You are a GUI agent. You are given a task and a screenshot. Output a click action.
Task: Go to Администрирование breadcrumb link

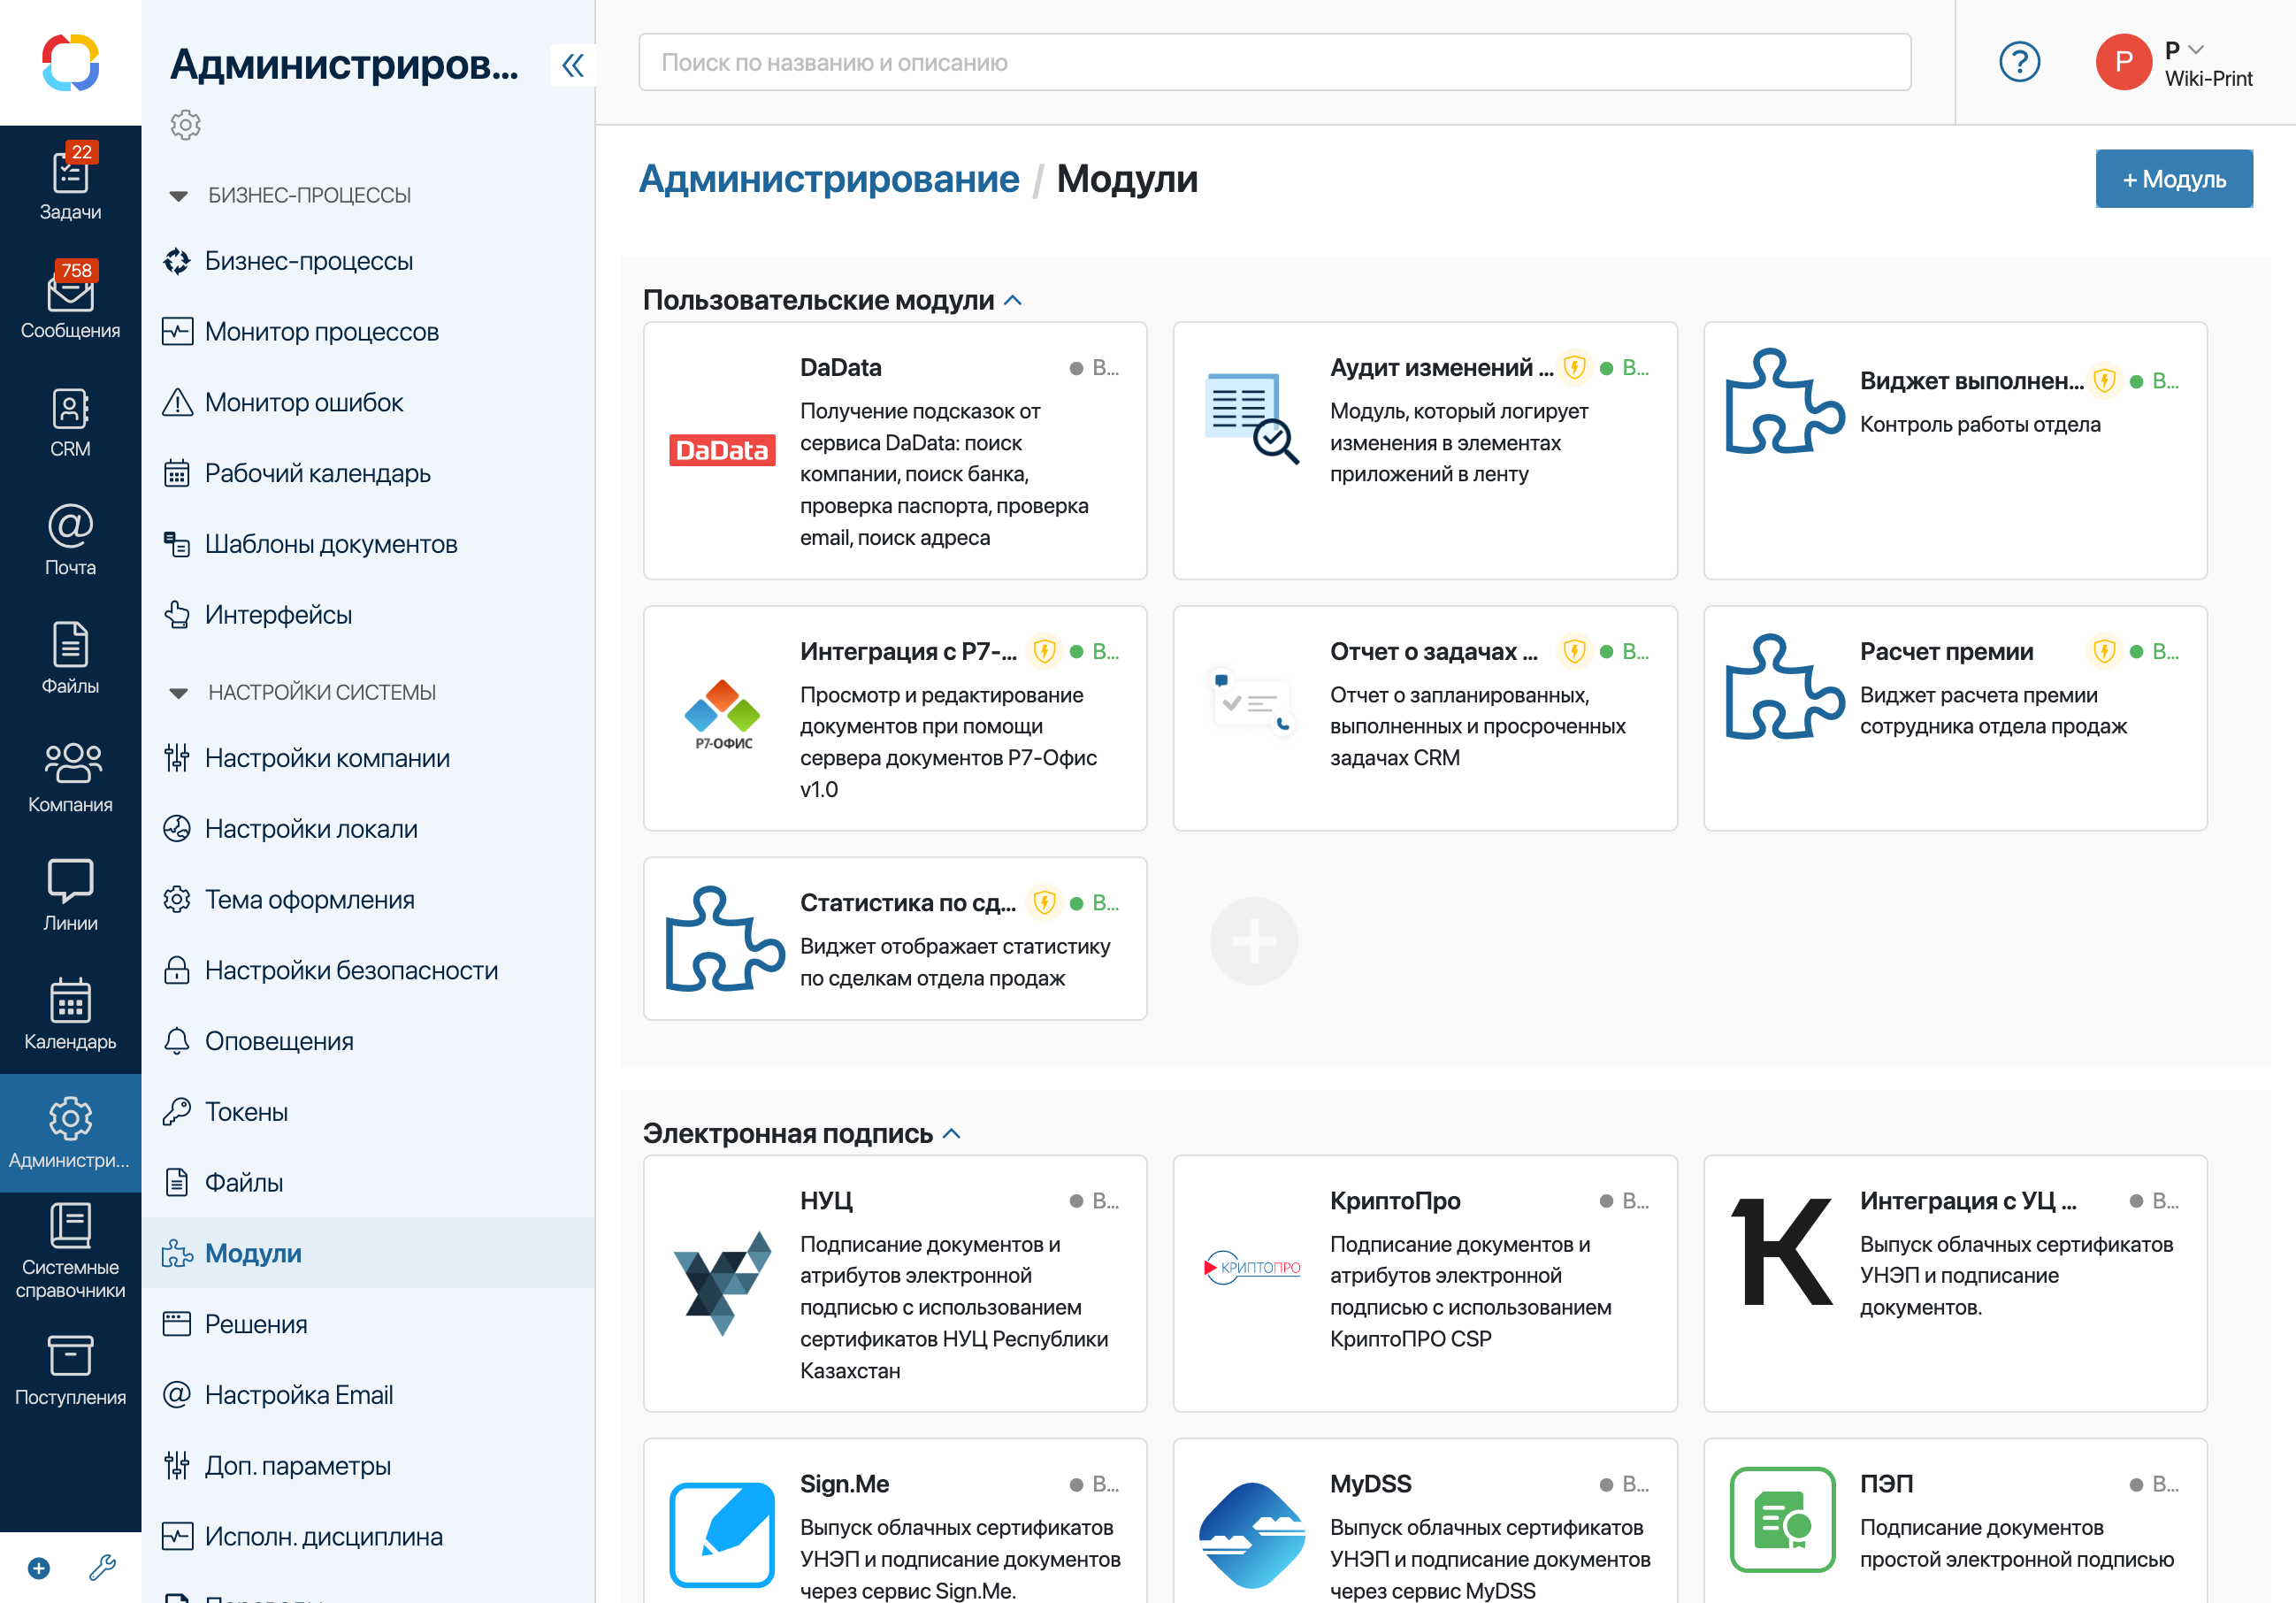(829, 179)
